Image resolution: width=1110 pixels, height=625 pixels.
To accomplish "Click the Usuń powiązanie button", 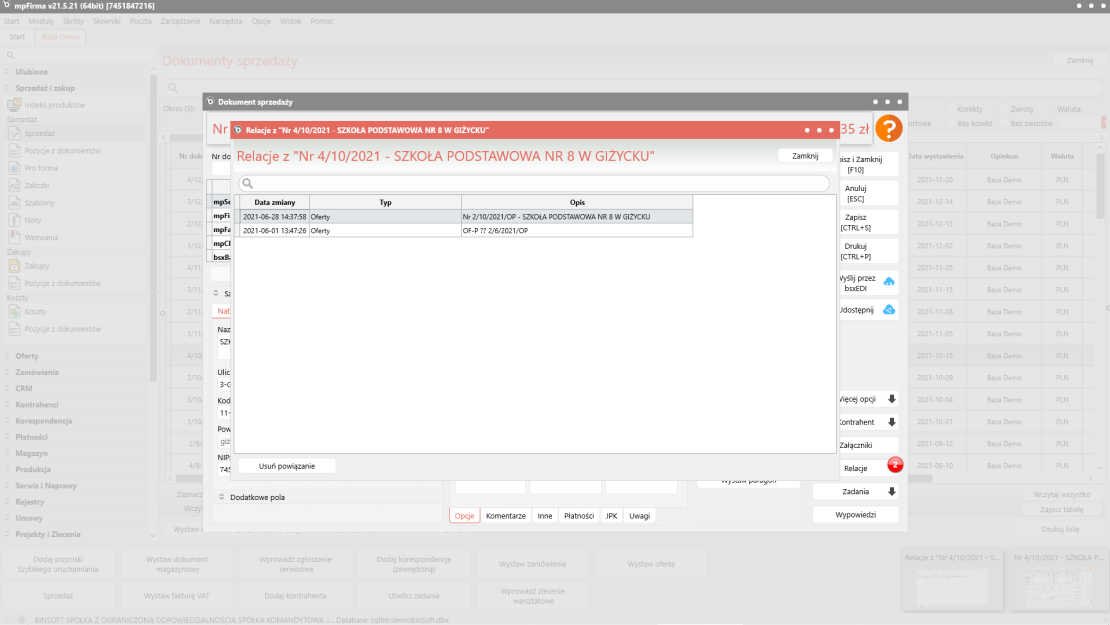I will (287, 466).
